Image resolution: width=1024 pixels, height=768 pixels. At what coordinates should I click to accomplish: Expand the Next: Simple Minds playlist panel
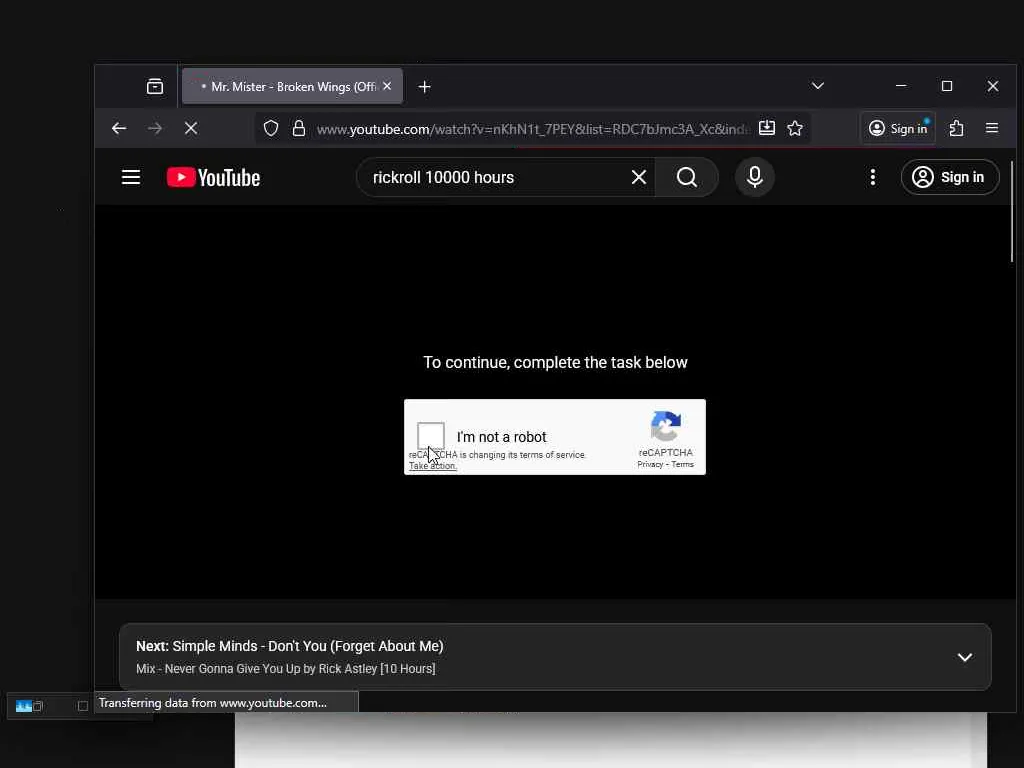click(x=965, y=657)
